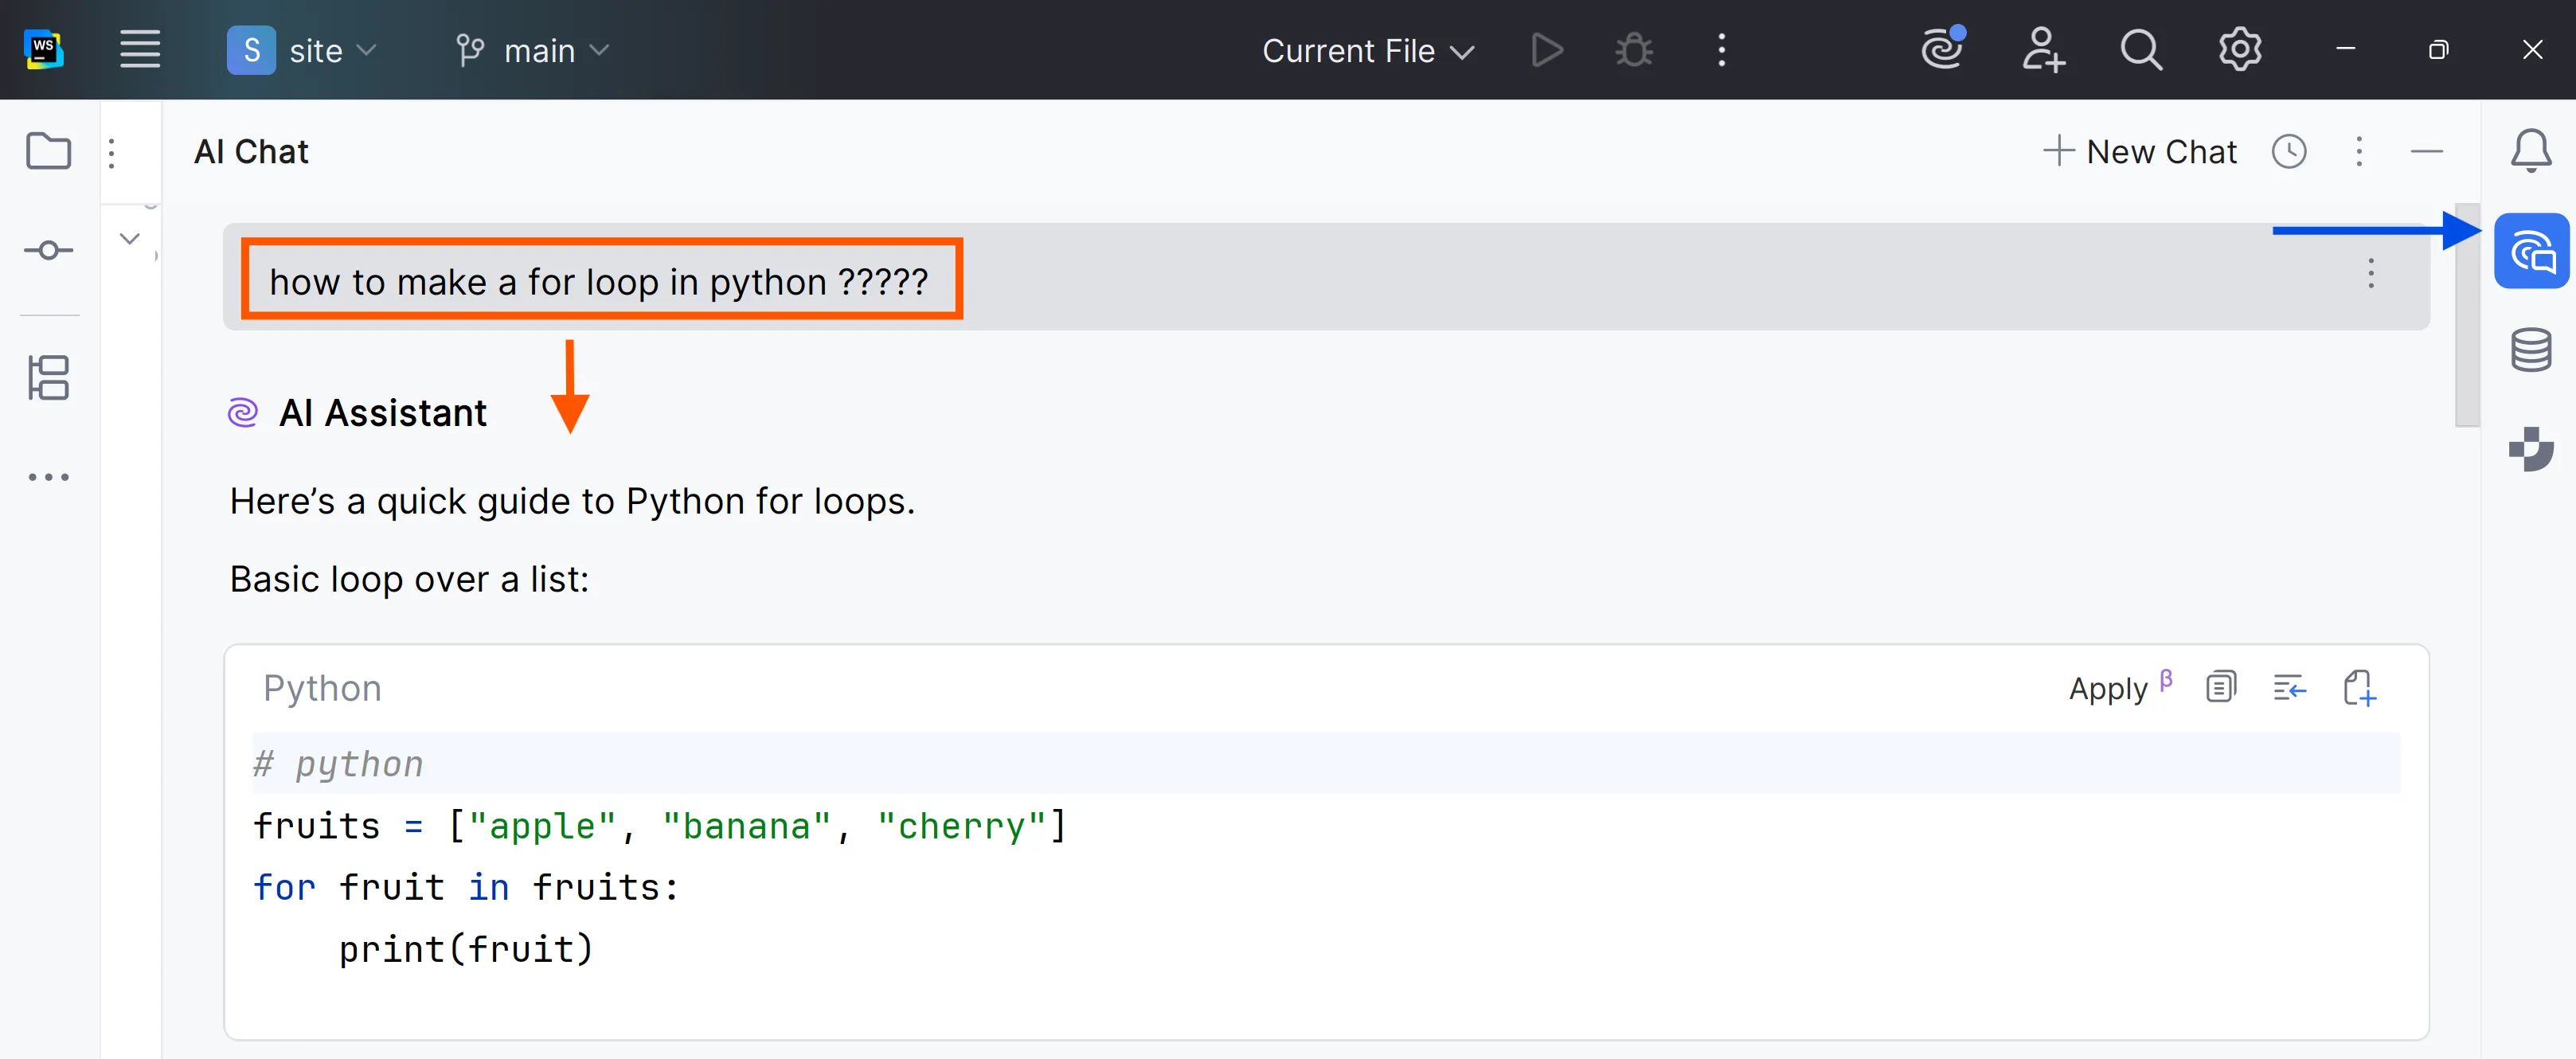Open the Project folder tool window

[48, 151]
